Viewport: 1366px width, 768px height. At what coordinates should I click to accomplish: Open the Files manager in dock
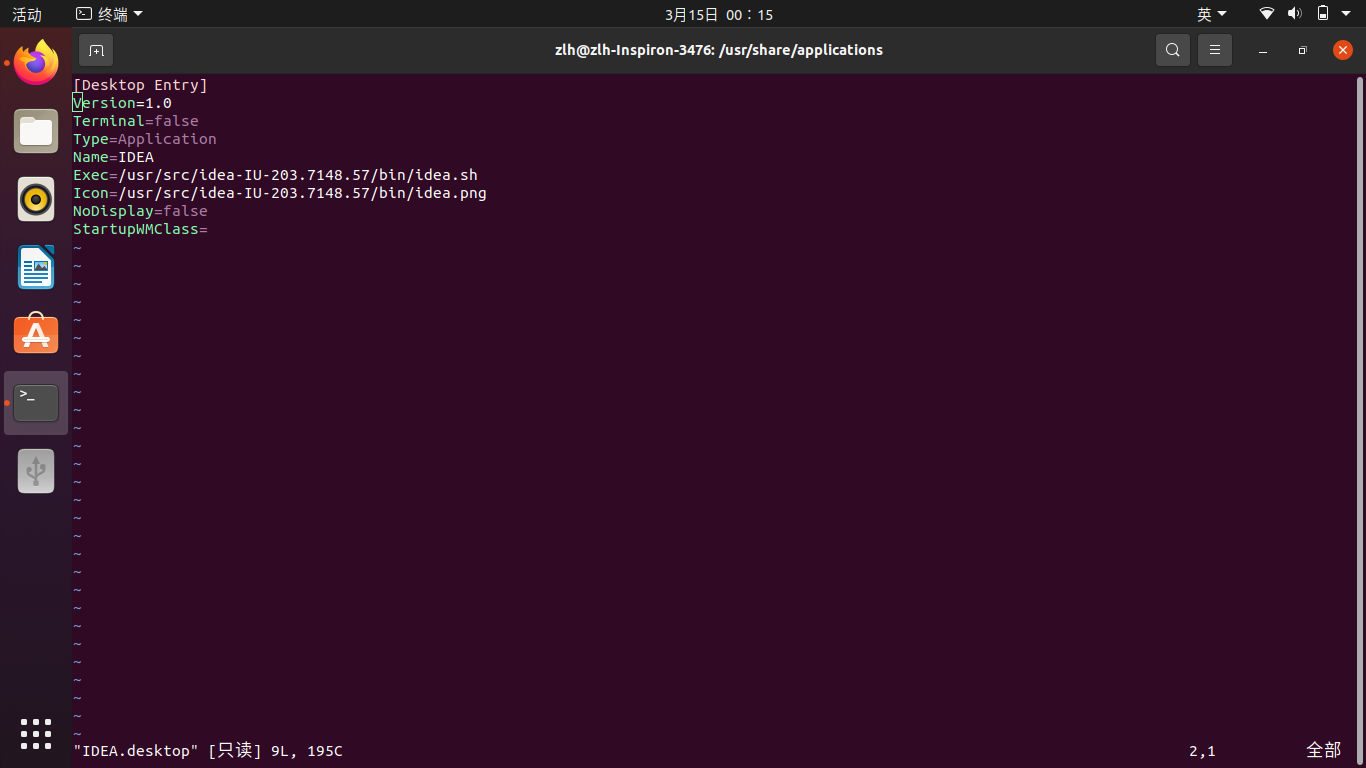pyautogui.click(x=36, y=131)
